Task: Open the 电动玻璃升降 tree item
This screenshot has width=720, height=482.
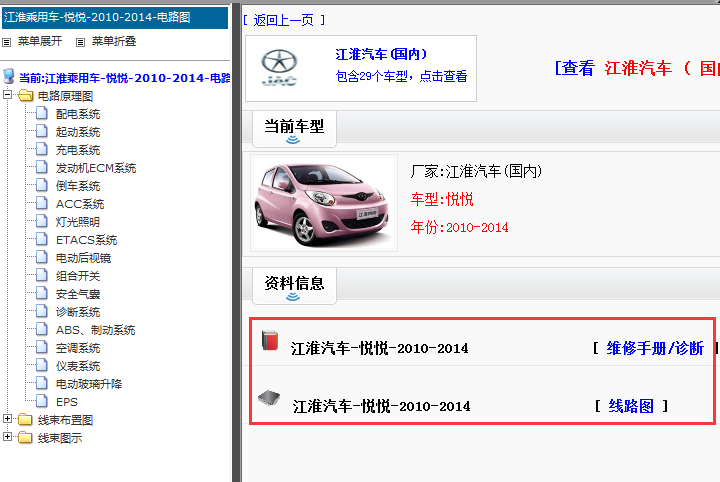Action: tap(89, 384)
